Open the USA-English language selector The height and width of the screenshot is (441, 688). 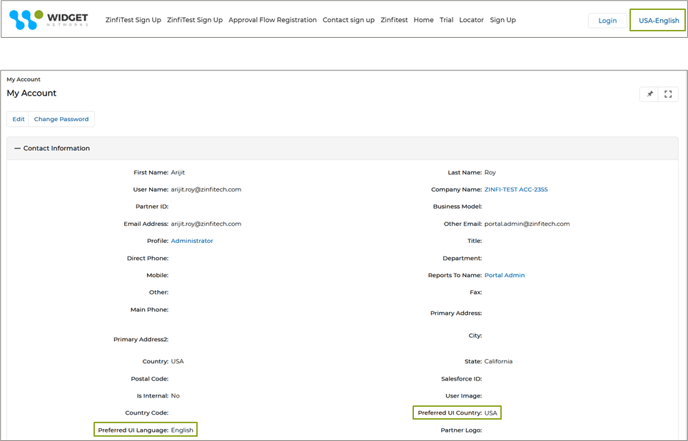pyautogui.click(x=658, y=20)
